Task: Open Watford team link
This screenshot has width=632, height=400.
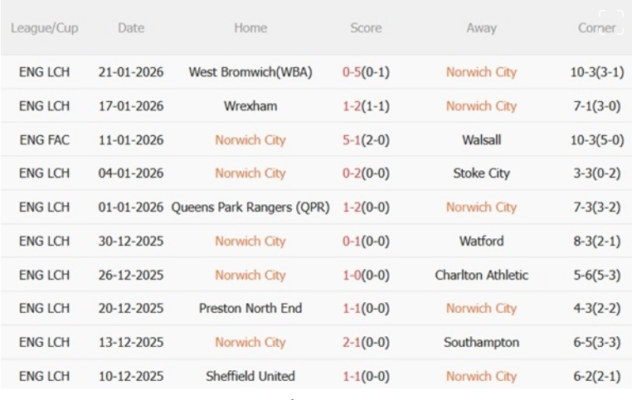Action: [x=481, y=241]
